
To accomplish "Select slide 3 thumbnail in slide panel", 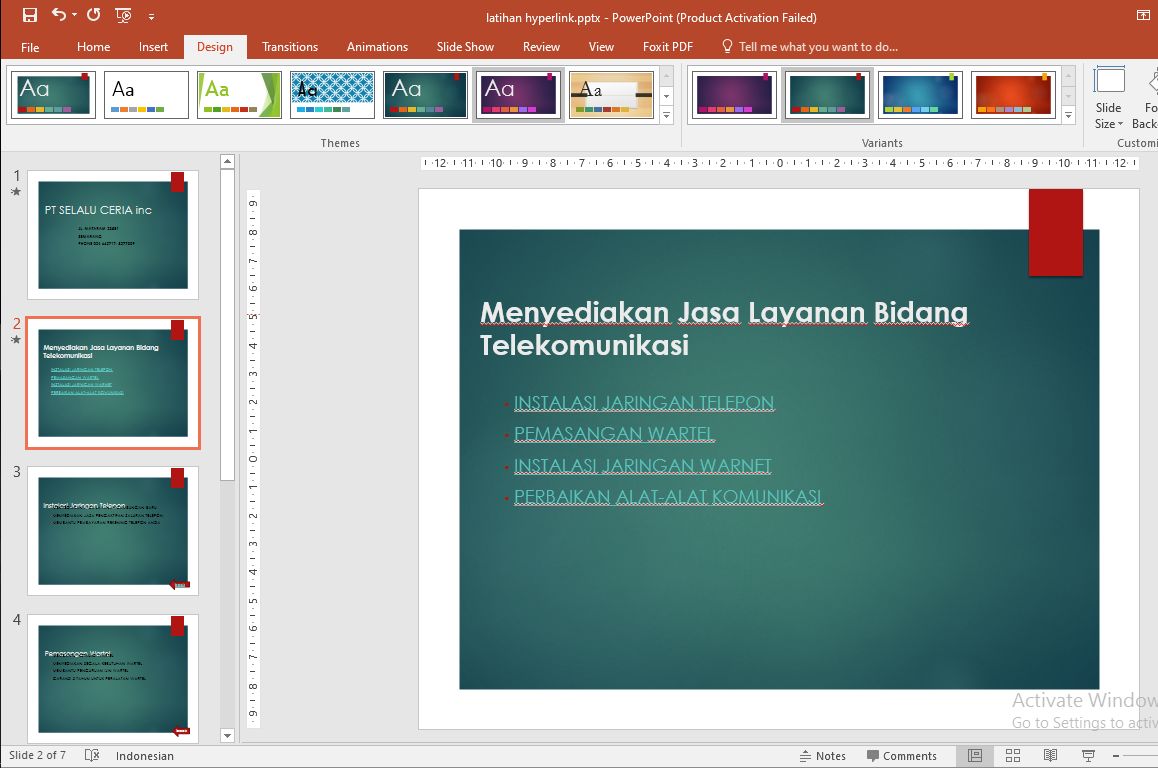I will tap(113, 530).
